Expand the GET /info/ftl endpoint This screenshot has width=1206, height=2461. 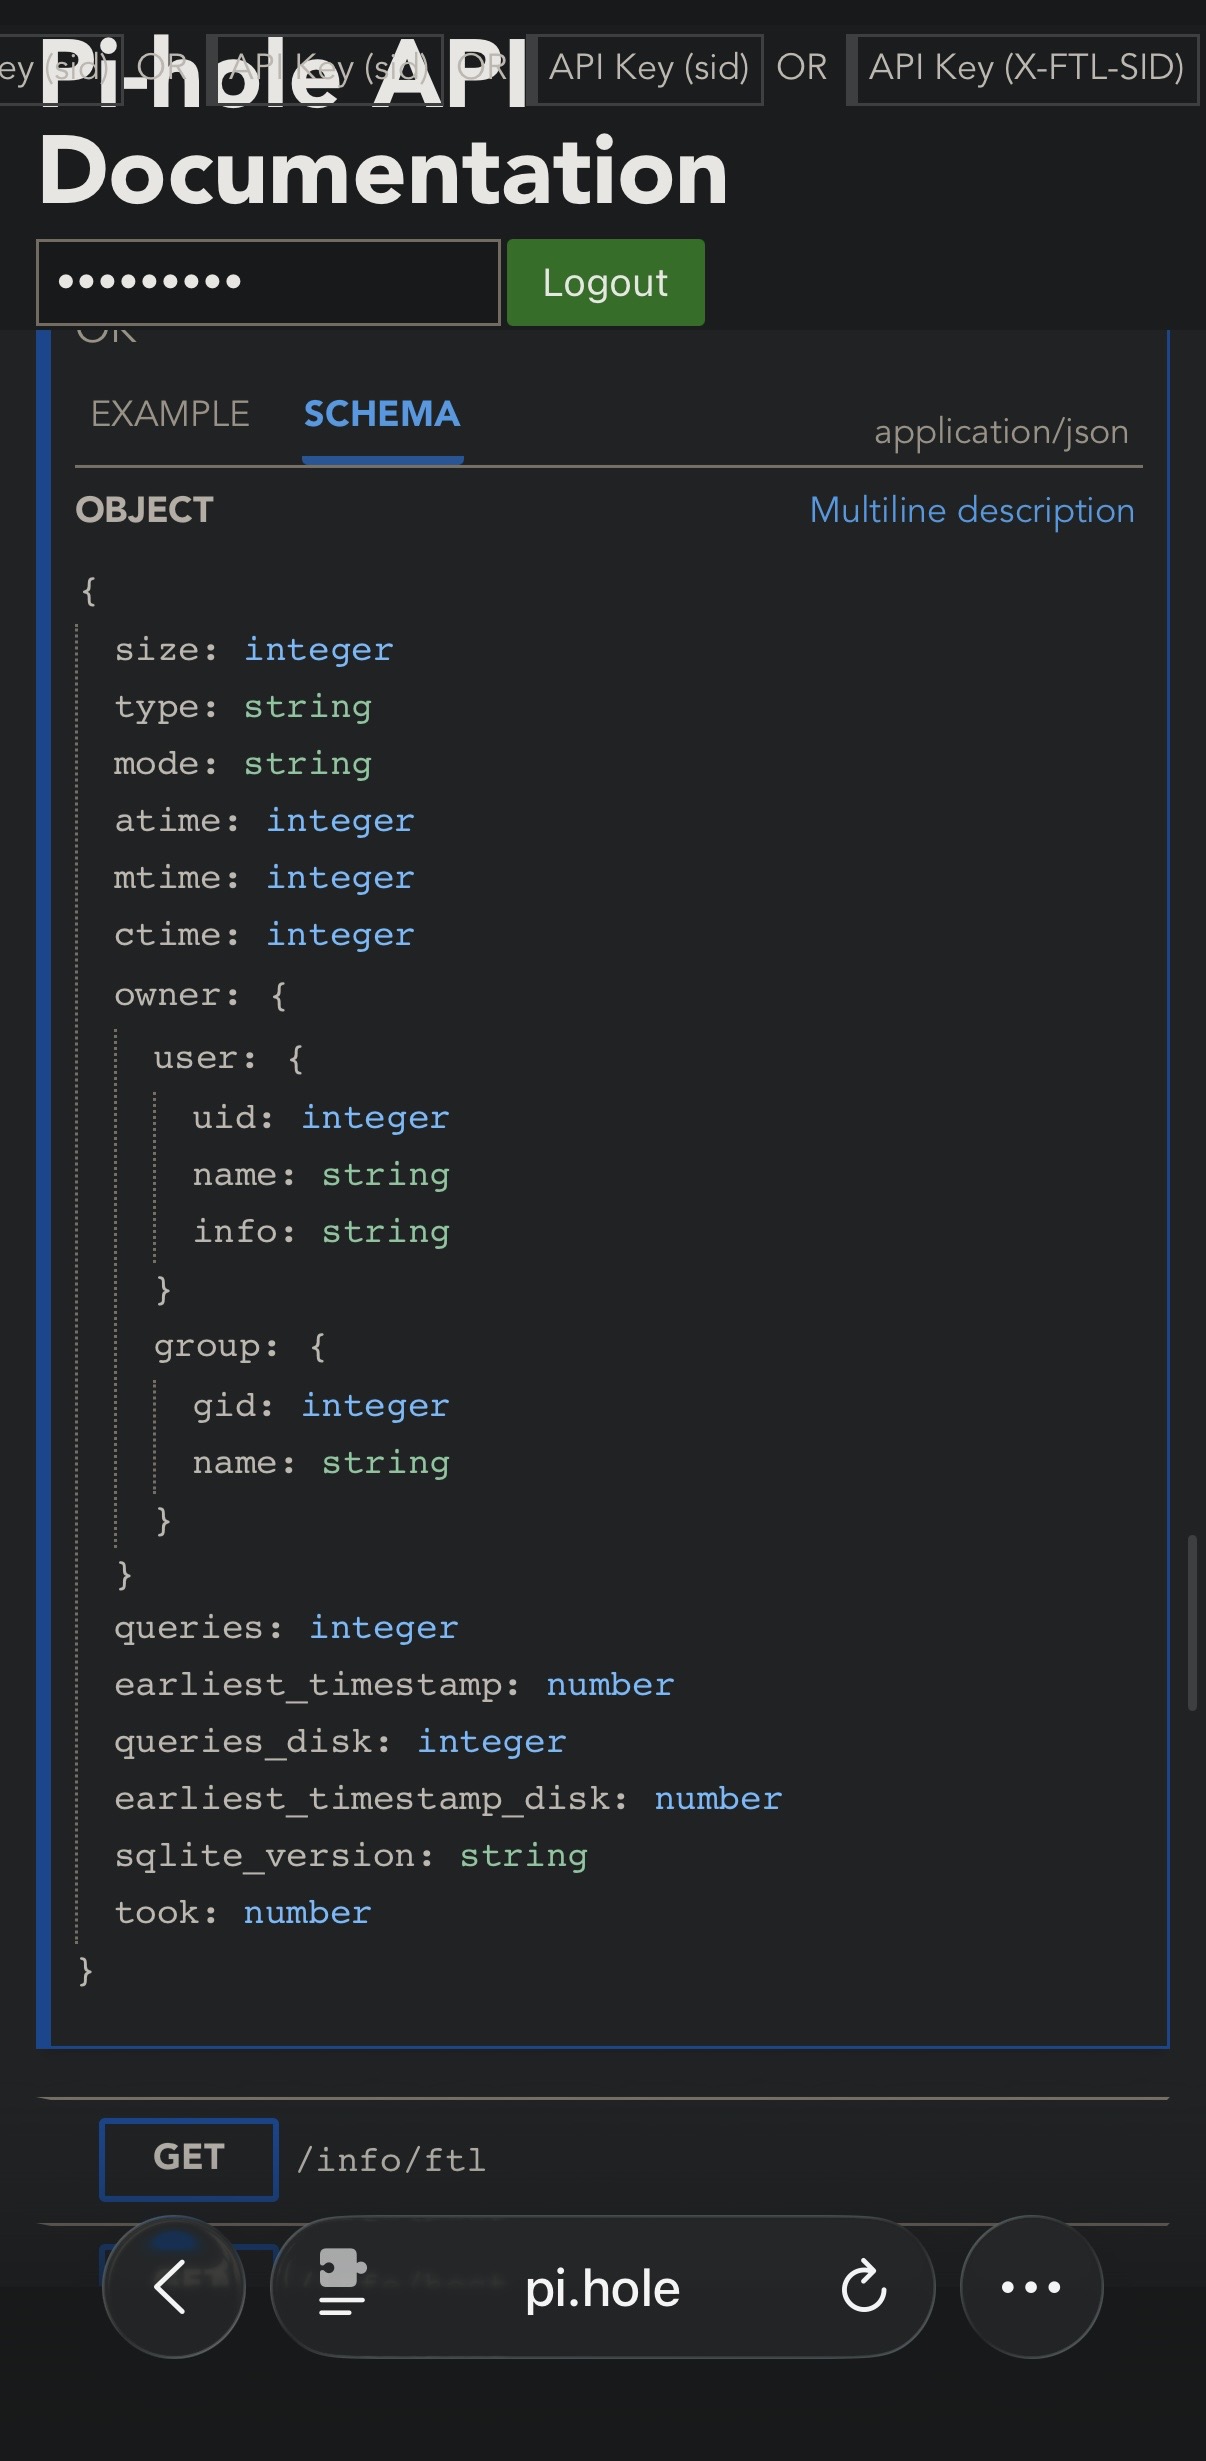[x=390, y=2160]
